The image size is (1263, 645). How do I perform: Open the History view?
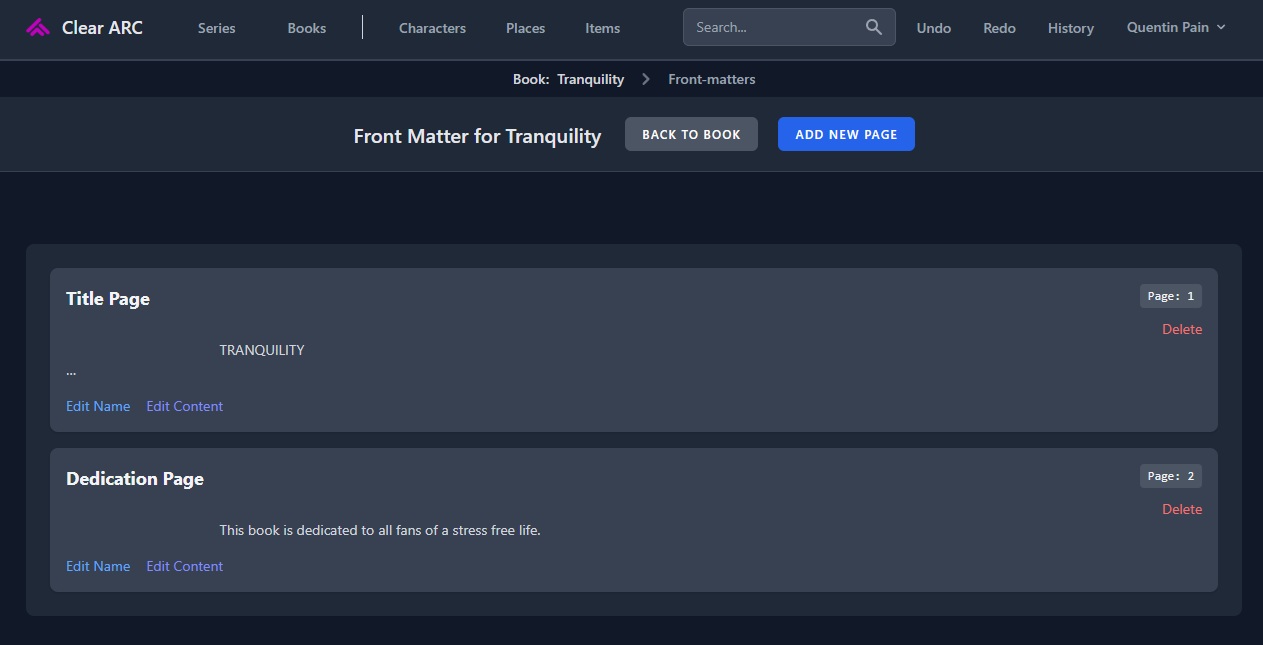1070,28
